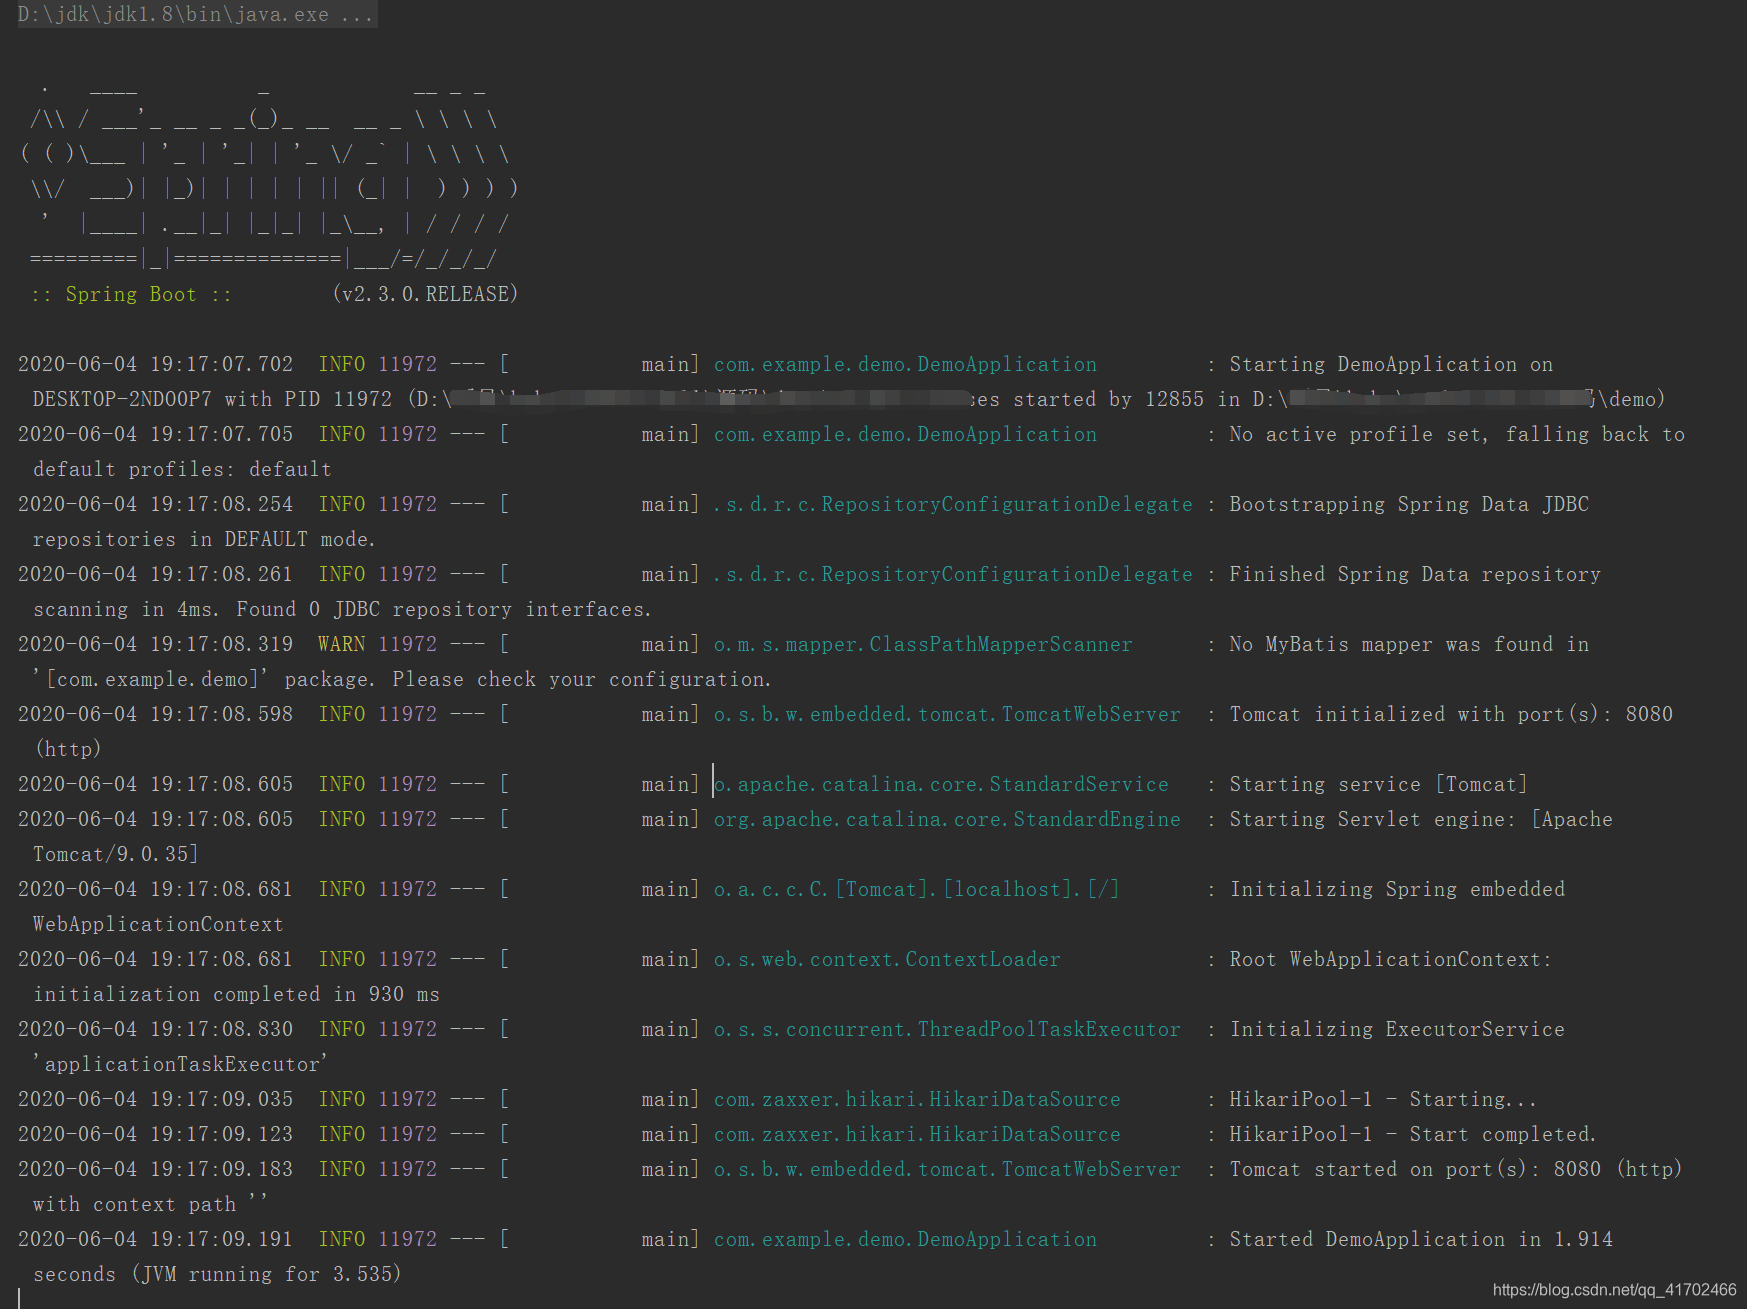Click 'HikariPool-1 - Start completed.' message
Image resolution: width=1747 pixels, height=1309 pixels.
[1413, 1134]
